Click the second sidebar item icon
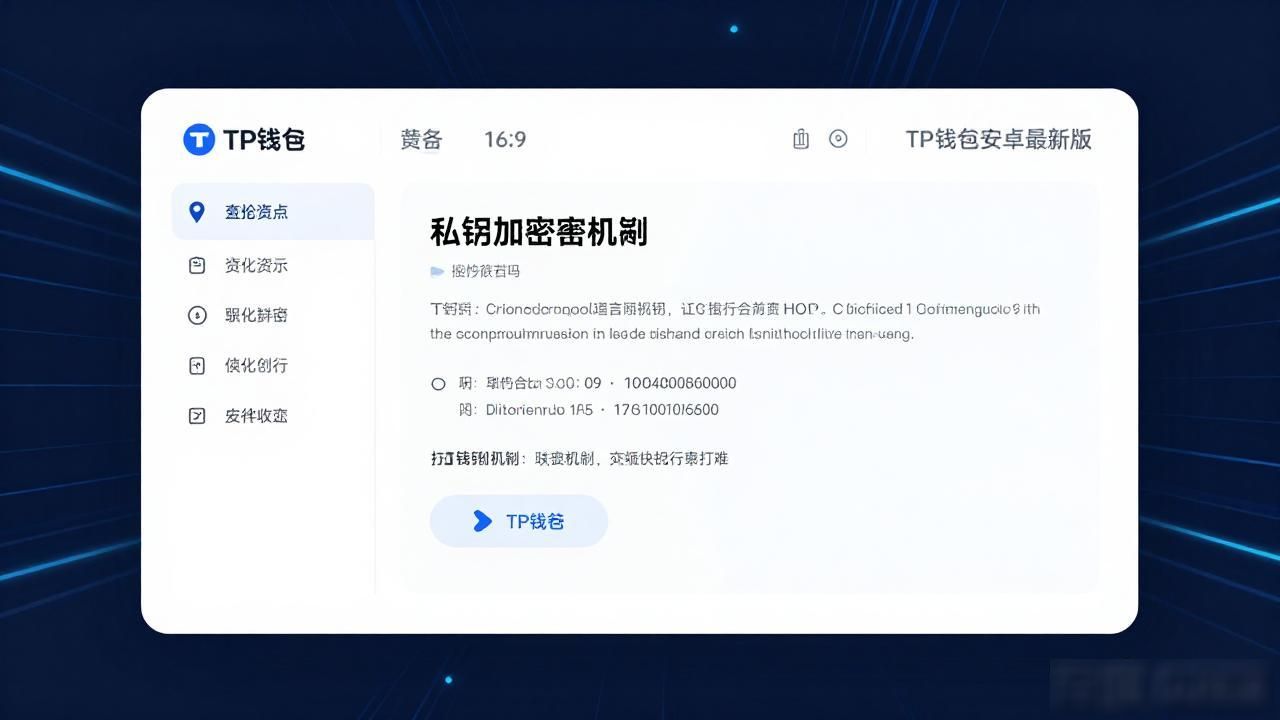 click(x=197, y=266)
